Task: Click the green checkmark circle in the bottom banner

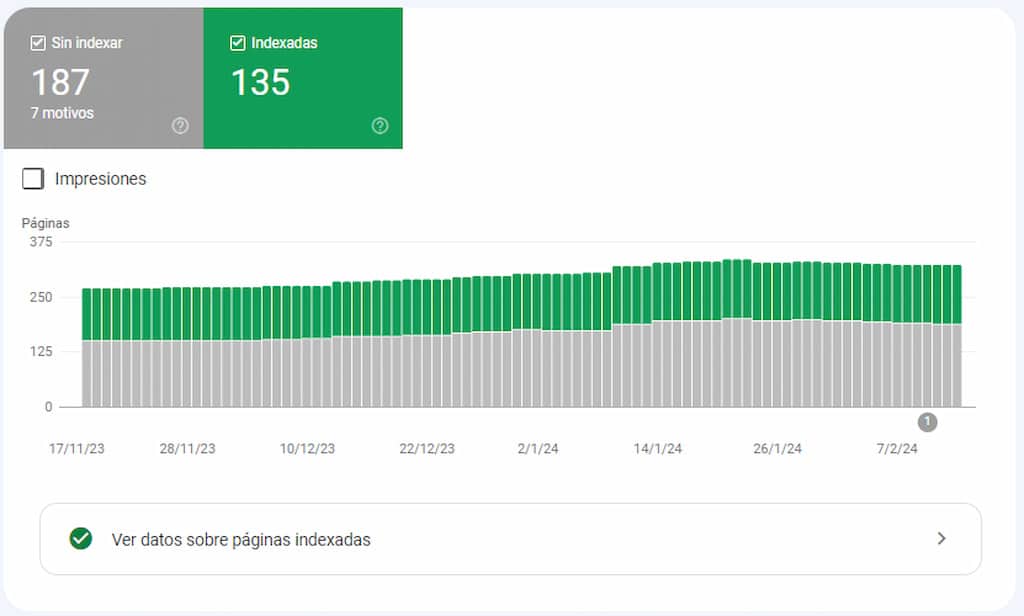Action: (79, 539)
